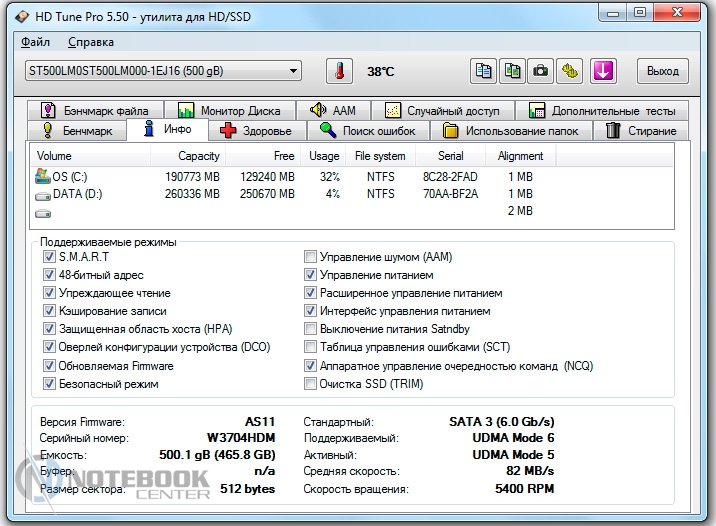
Task: Select the DATA (D:) volume icon
Action: pyautogui.click(x=43, y=194)
